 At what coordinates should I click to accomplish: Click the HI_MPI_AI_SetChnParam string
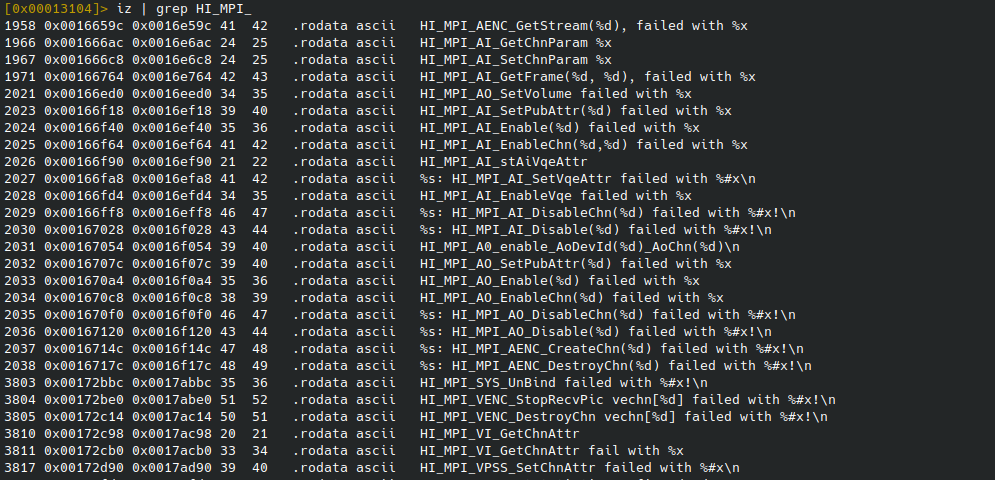515,59
